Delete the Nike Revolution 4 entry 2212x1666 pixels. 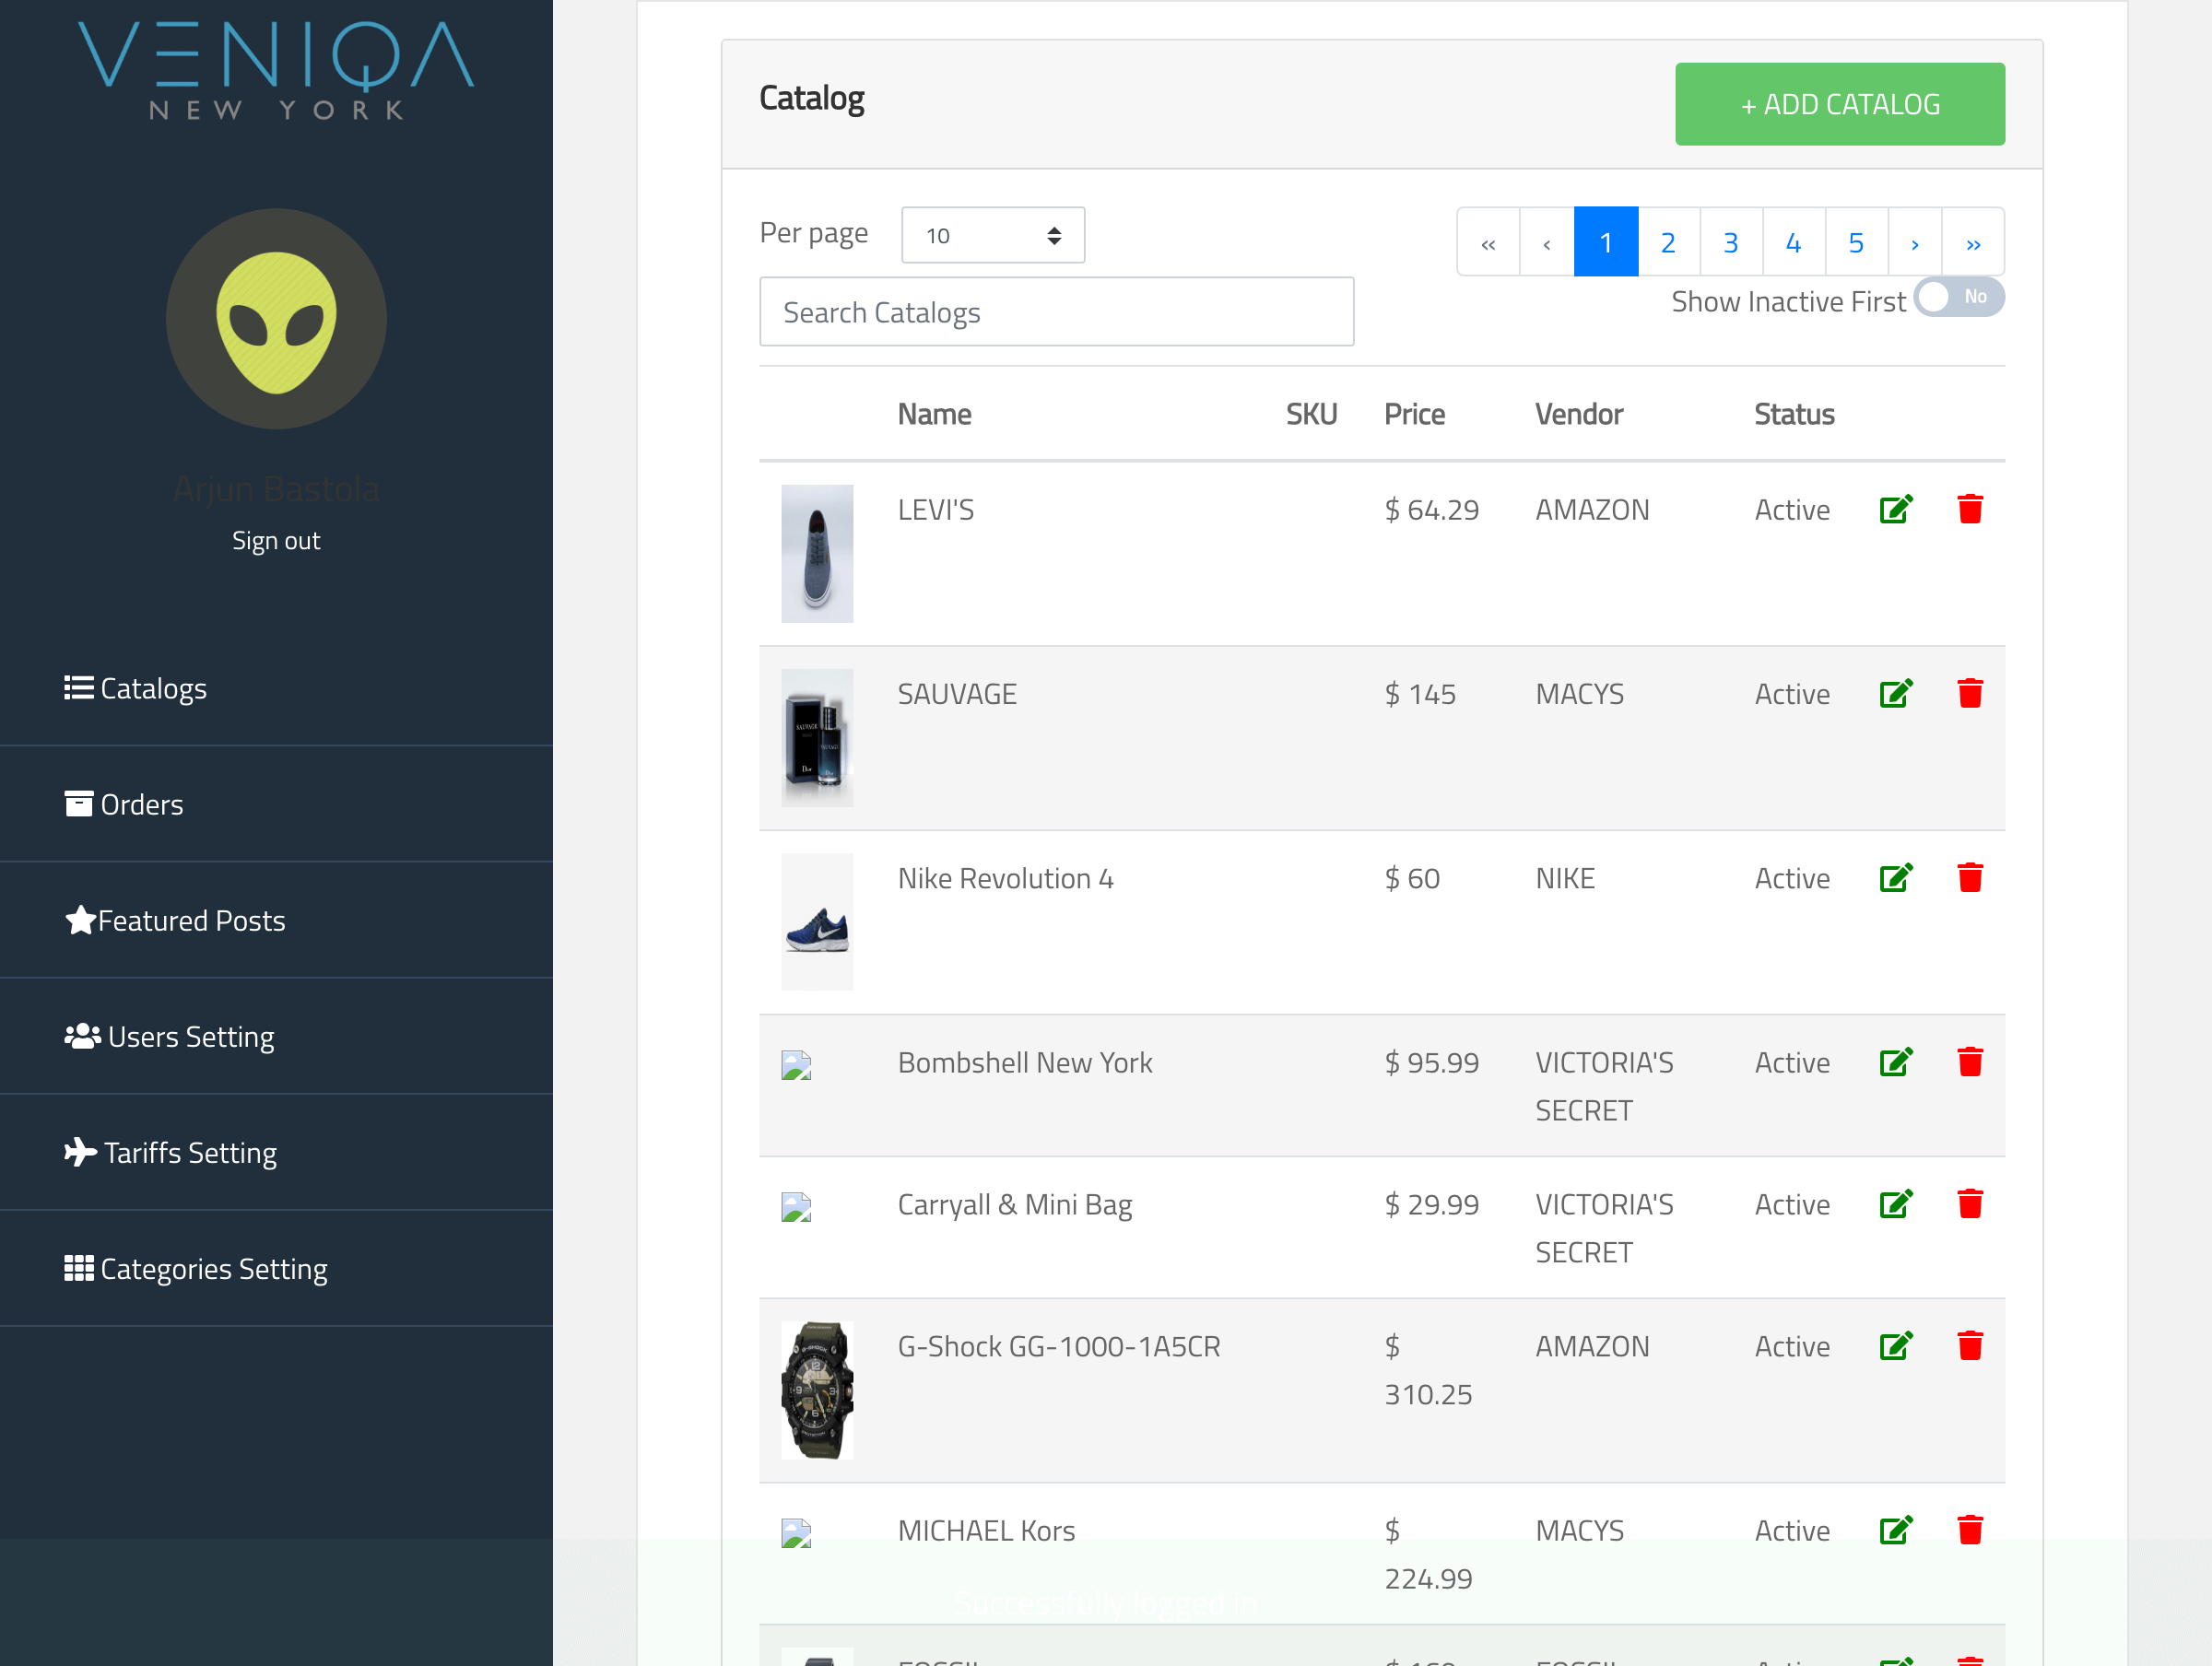[x=1970, y=878]
